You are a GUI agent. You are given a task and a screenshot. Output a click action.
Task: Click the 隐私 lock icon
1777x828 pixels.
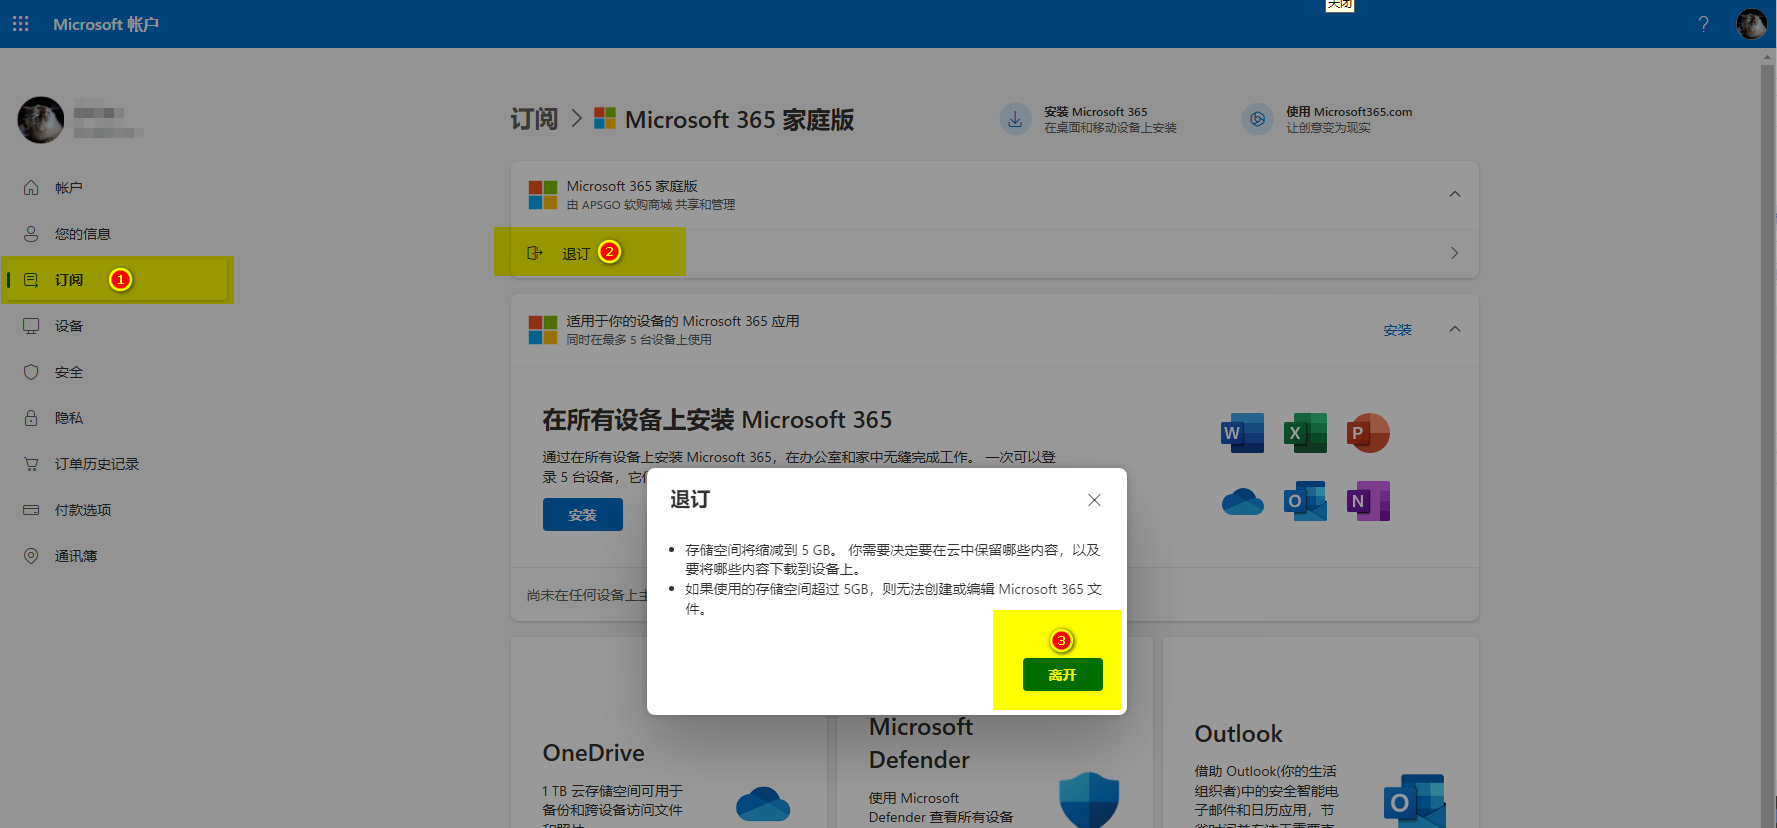coord(31,417)
